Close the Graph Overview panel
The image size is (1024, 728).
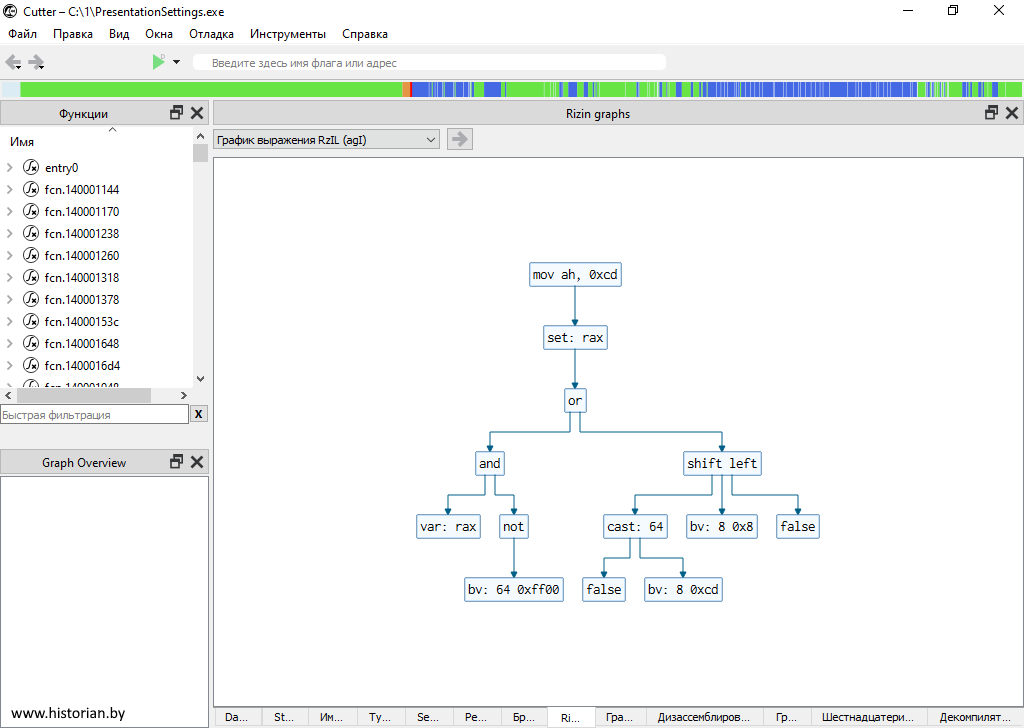(x=197, y=462)
